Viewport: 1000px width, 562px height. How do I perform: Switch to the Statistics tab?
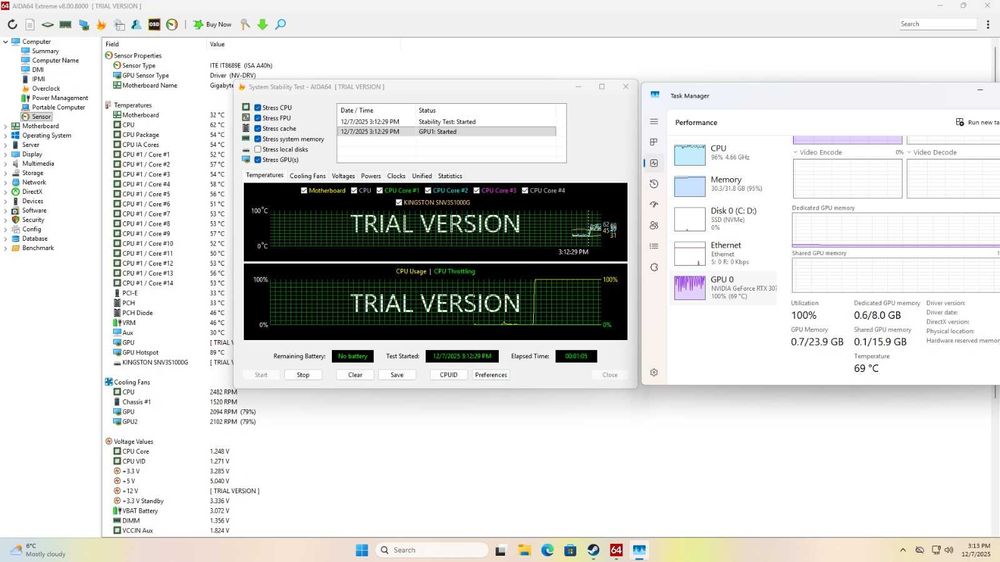coord(450,176)
